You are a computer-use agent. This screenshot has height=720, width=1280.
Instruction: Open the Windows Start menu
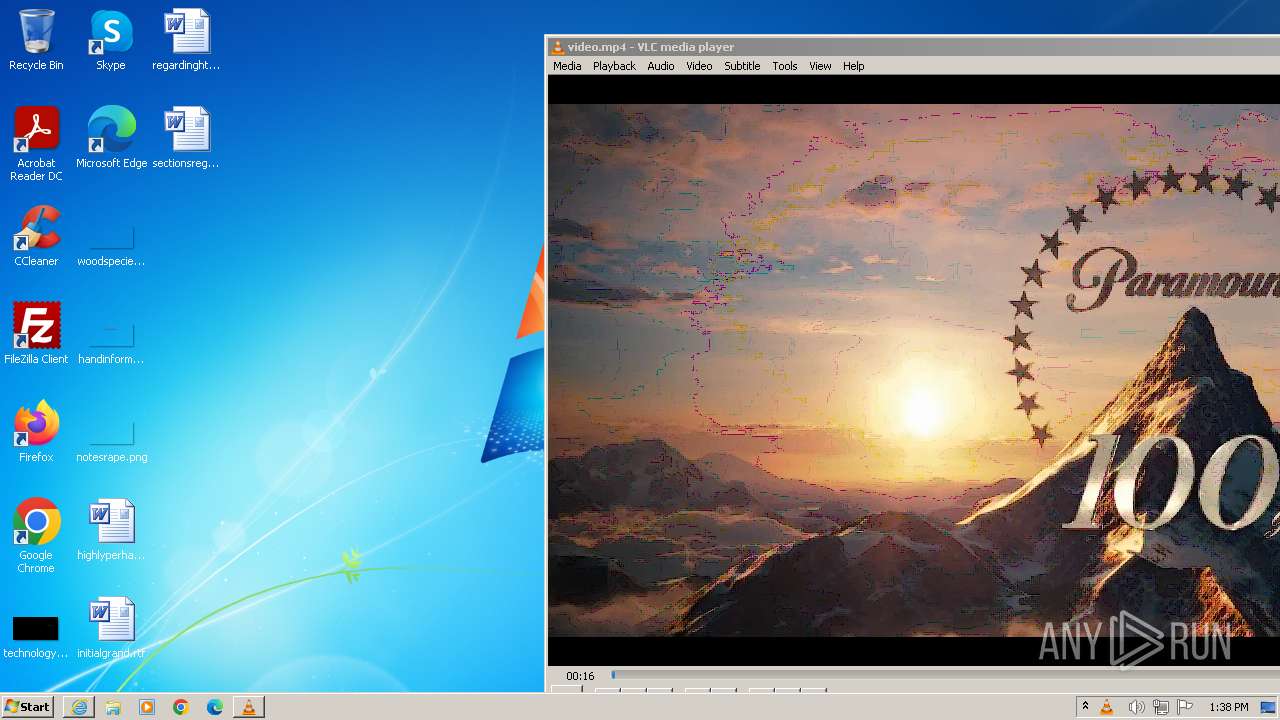28,707
